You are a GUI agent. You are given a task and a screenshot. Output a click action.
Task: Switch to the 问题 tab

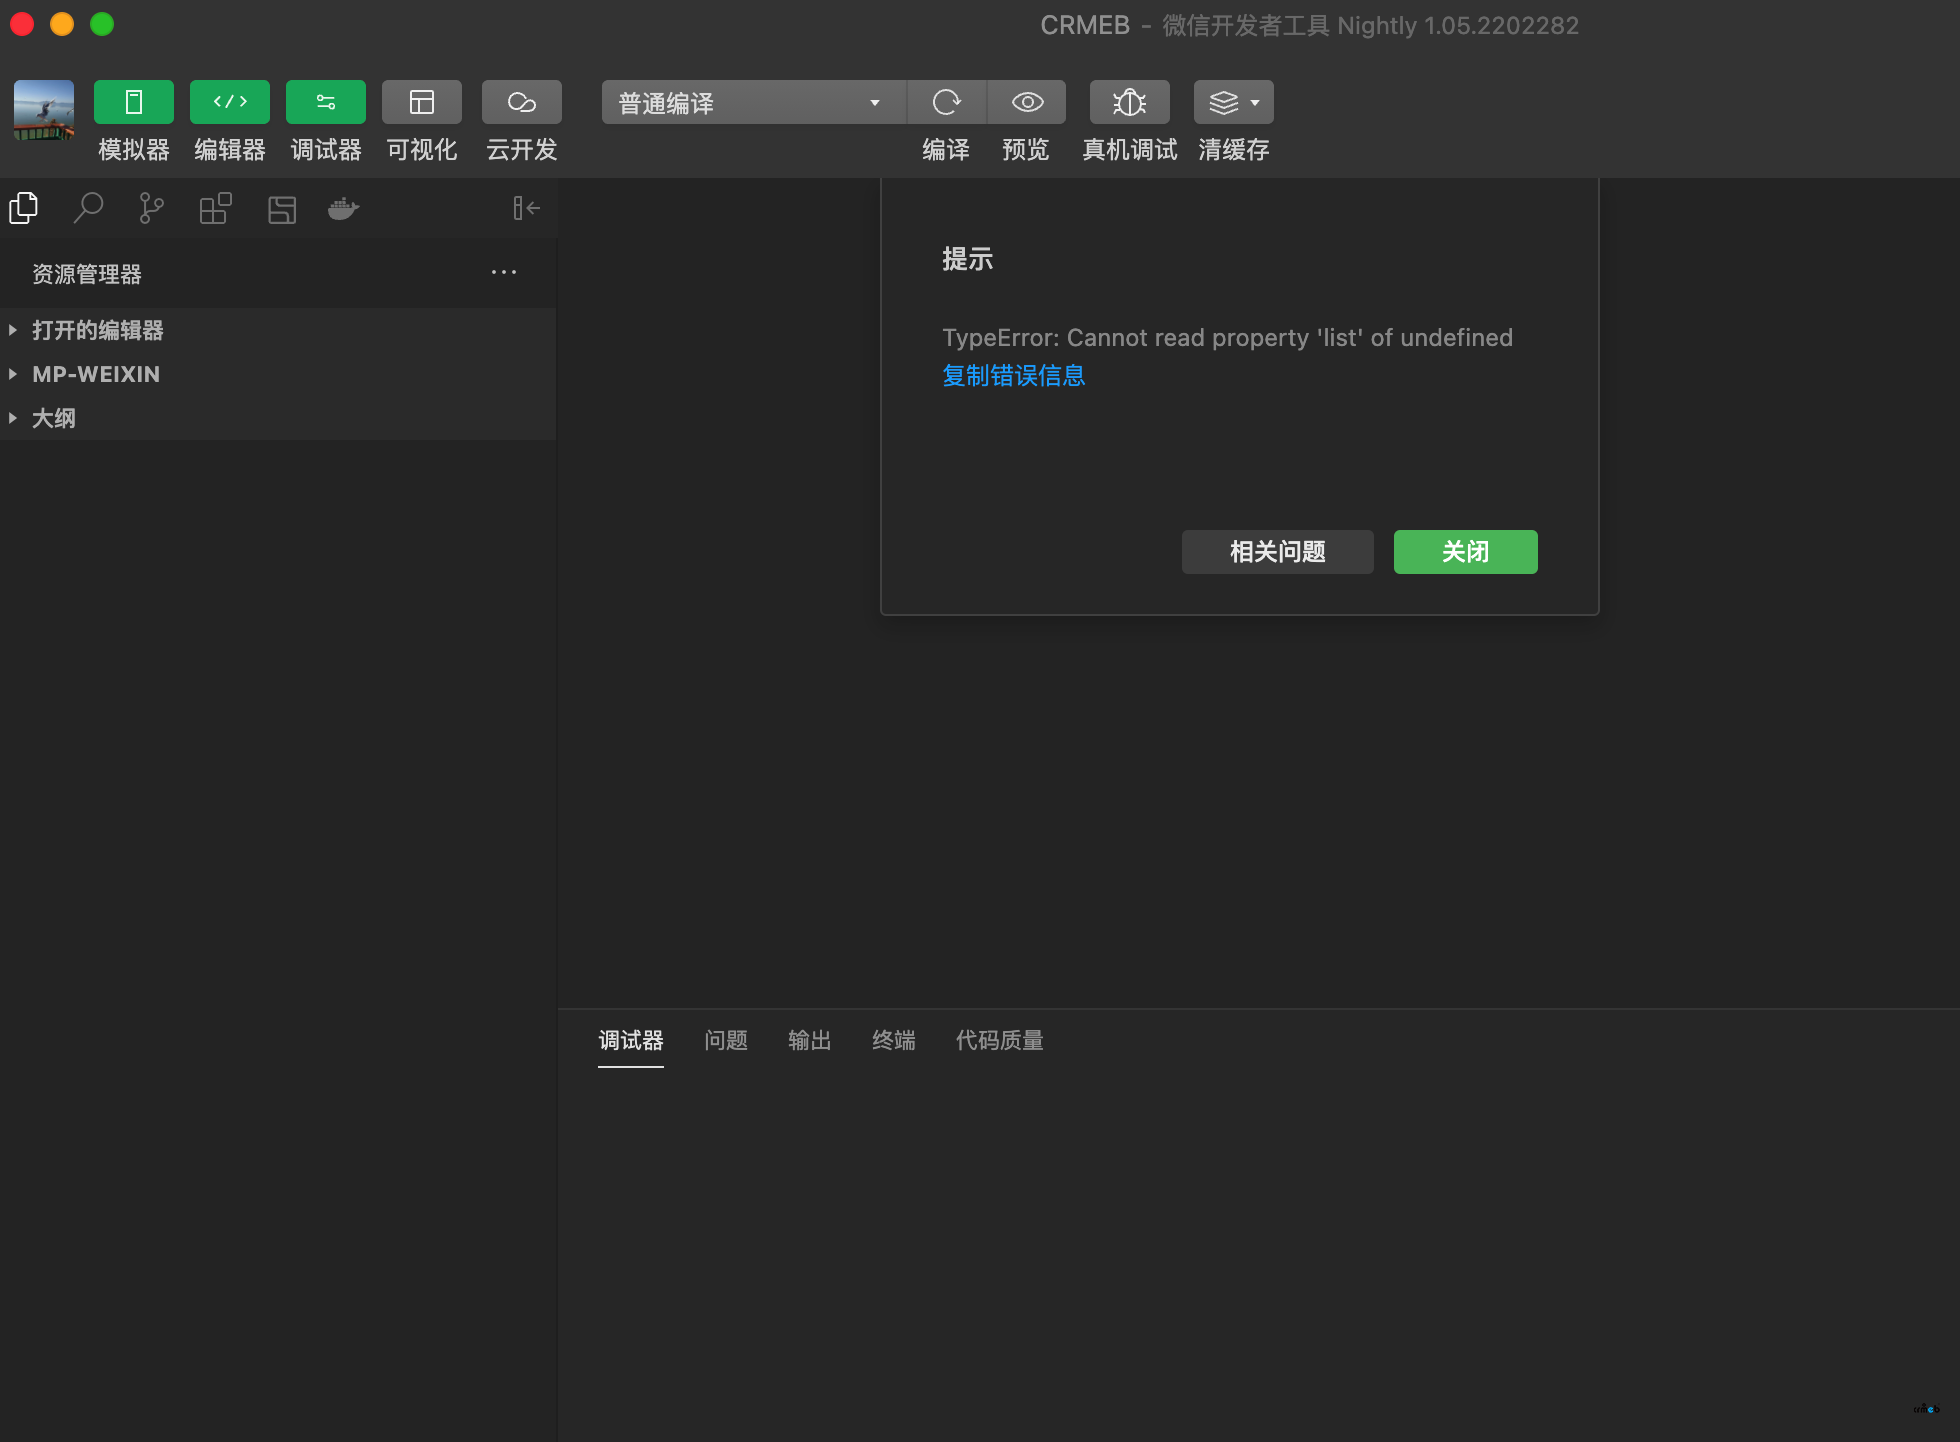click(726, 1041)
